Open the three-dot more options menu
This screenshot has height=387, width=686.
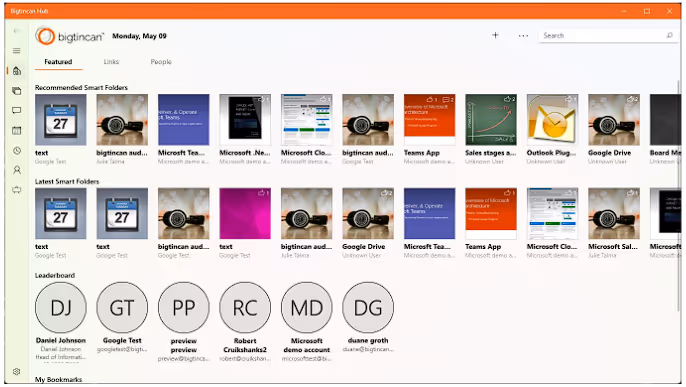tap(523, 36)
